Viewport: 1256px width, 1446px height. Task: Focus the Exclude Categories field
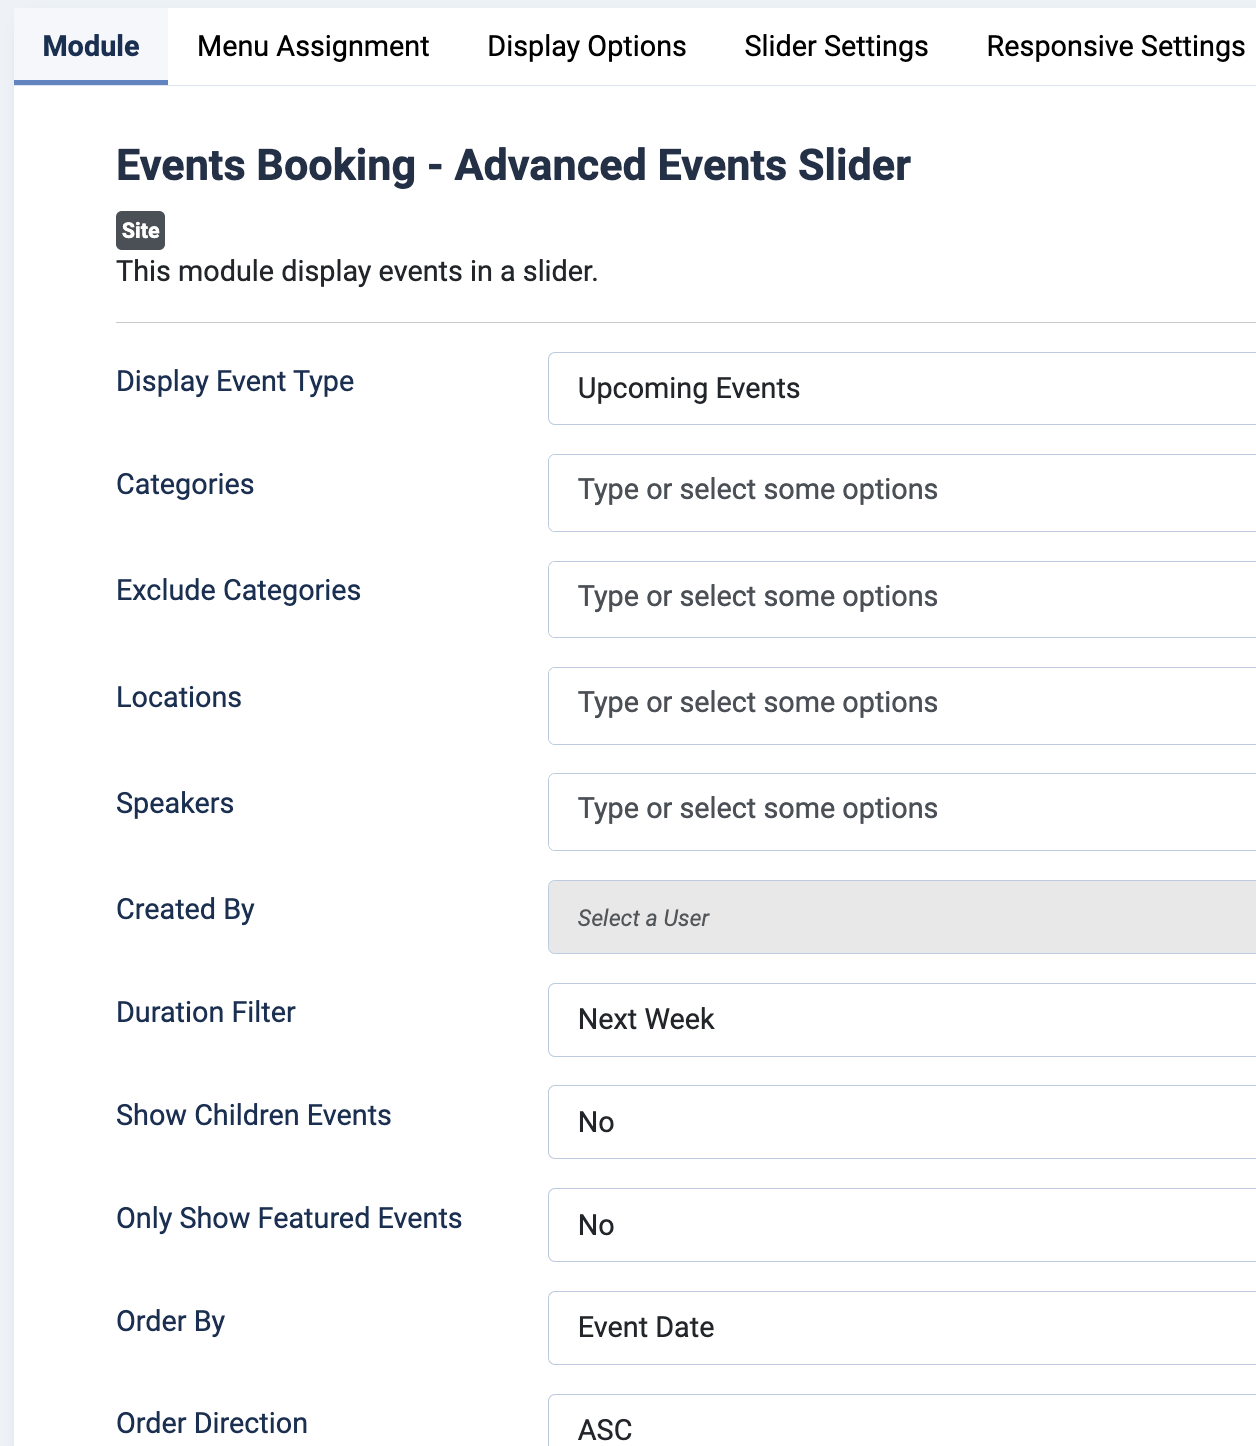[902, 599]
